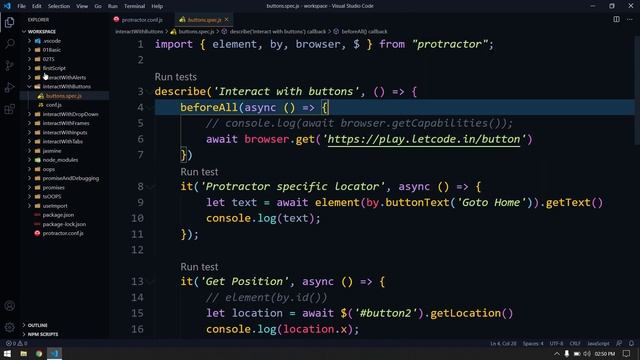The width and height of the screenshot is (640, 360).
Task: Click Run tests above describe block
Action: coord(176,77)
